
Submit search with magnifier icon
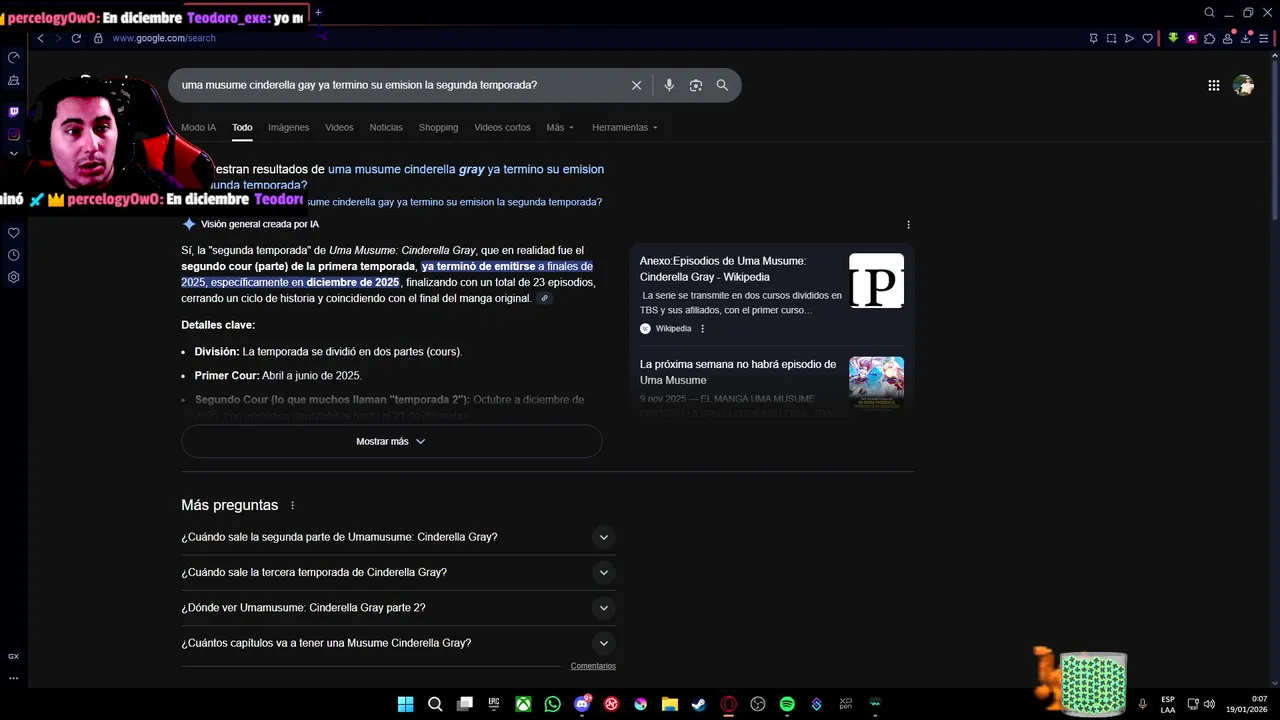[722, 85]
